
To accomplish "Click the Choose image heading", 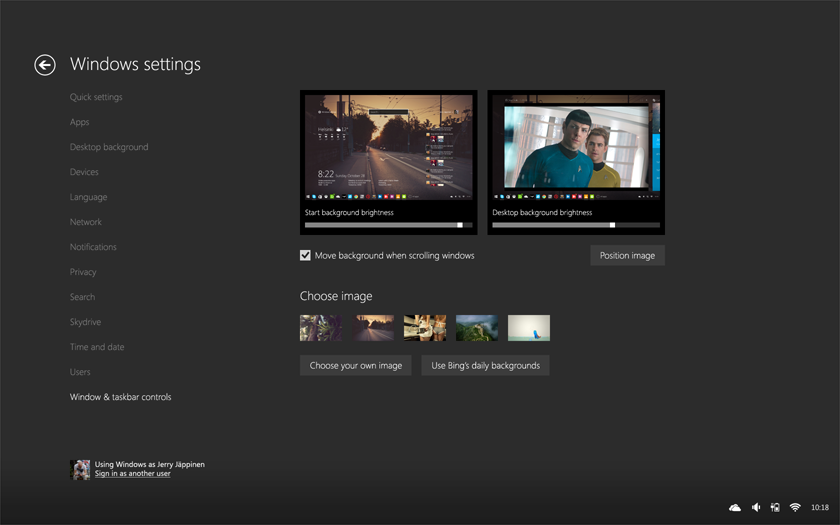I will click(336, 296).
